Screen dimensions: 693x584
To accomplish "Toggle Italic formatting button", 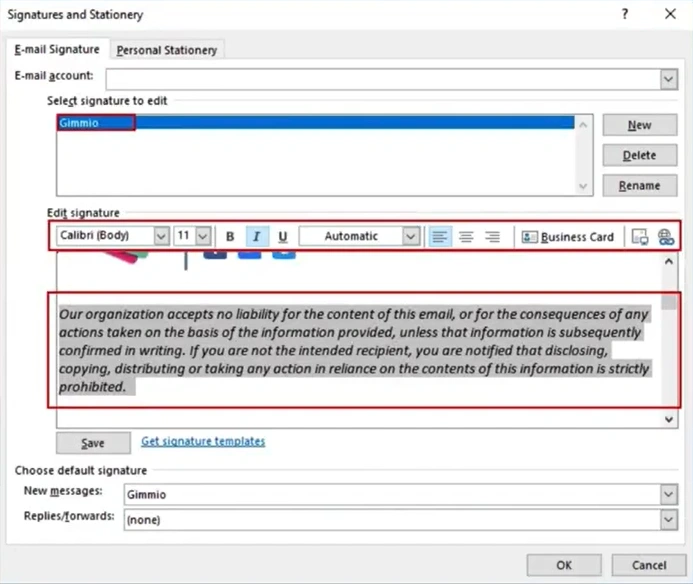I will click(257, 237).
